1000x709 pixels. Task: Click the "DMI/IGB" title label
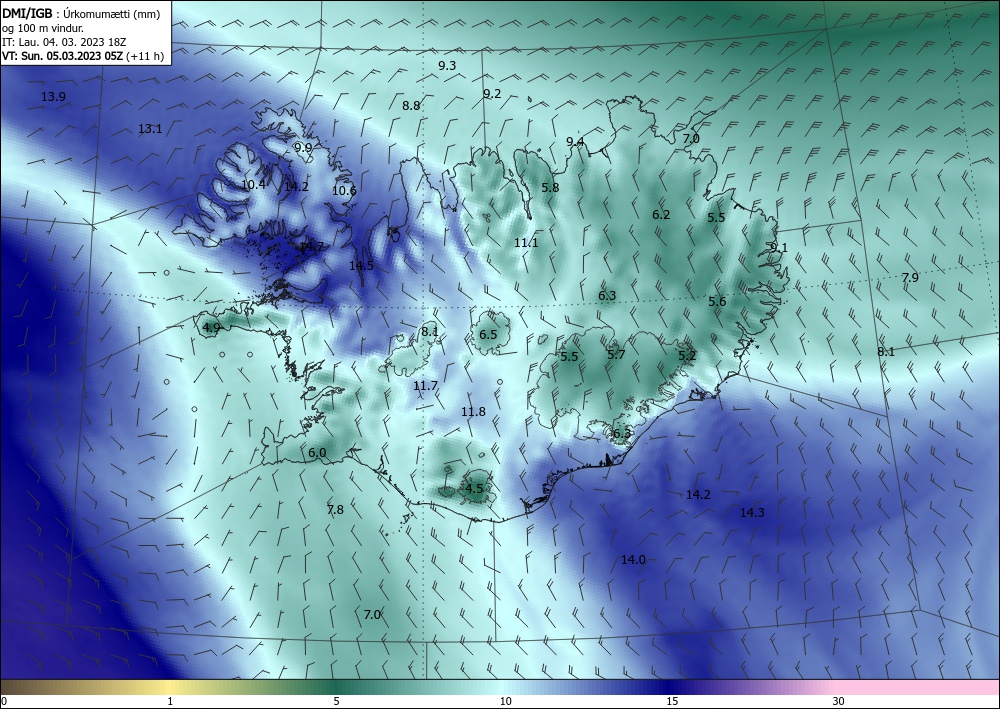tap(25, 13)
